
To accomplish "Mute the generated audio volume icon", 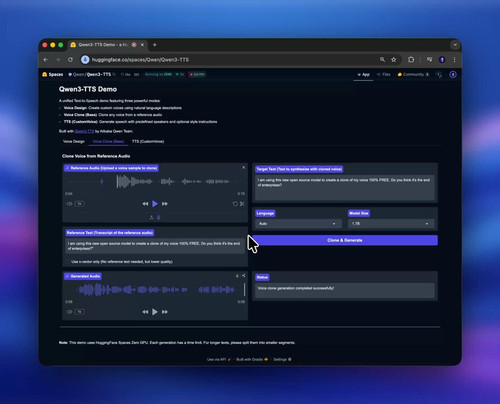I will coord(69,312).
